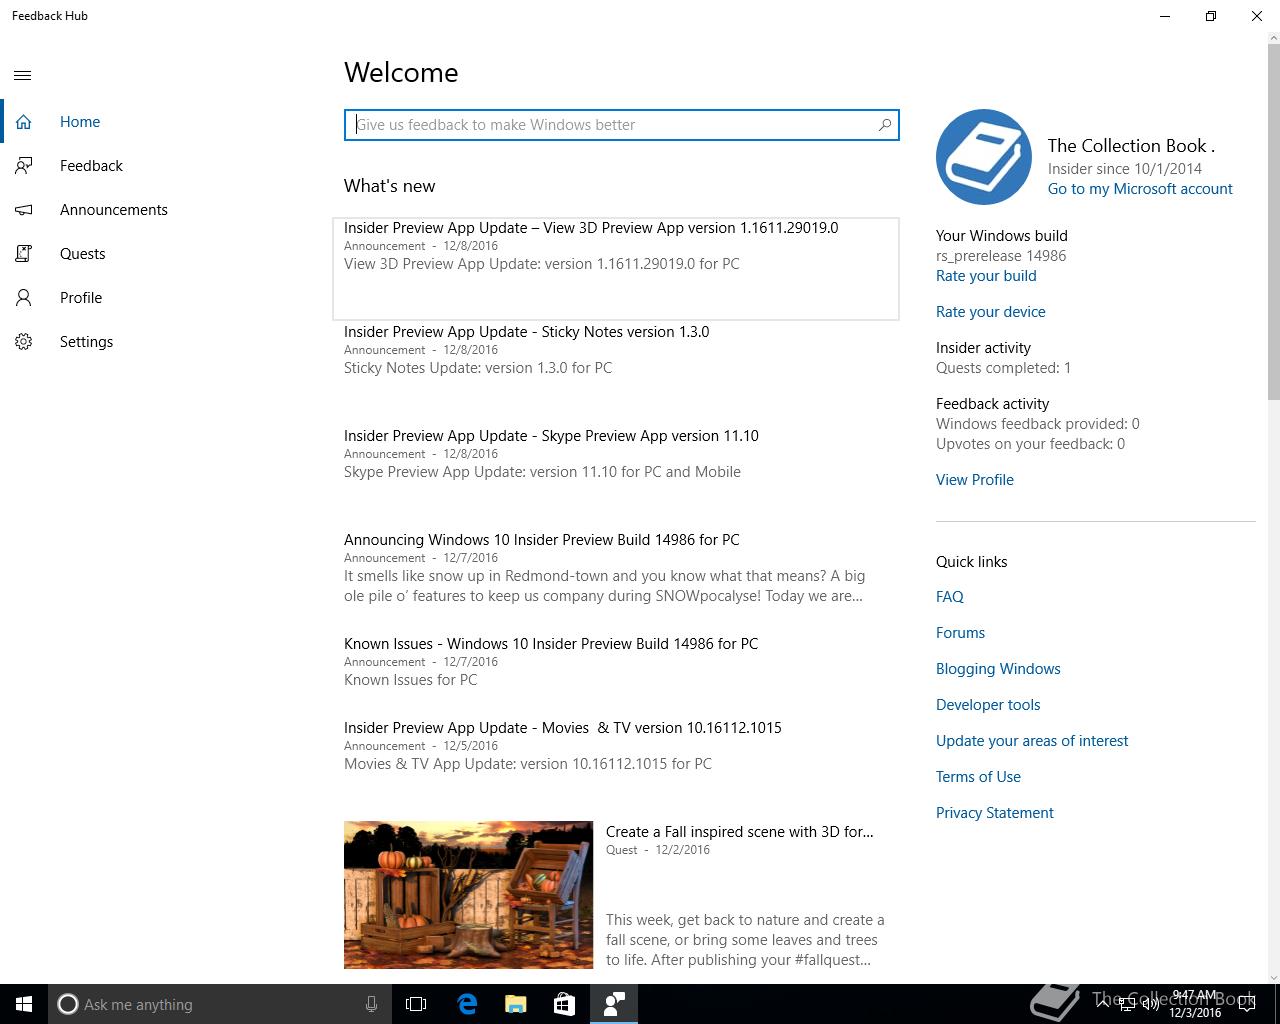Click 'Update your areas of interest'
1280x1024 pixels.
[1032, 741]
